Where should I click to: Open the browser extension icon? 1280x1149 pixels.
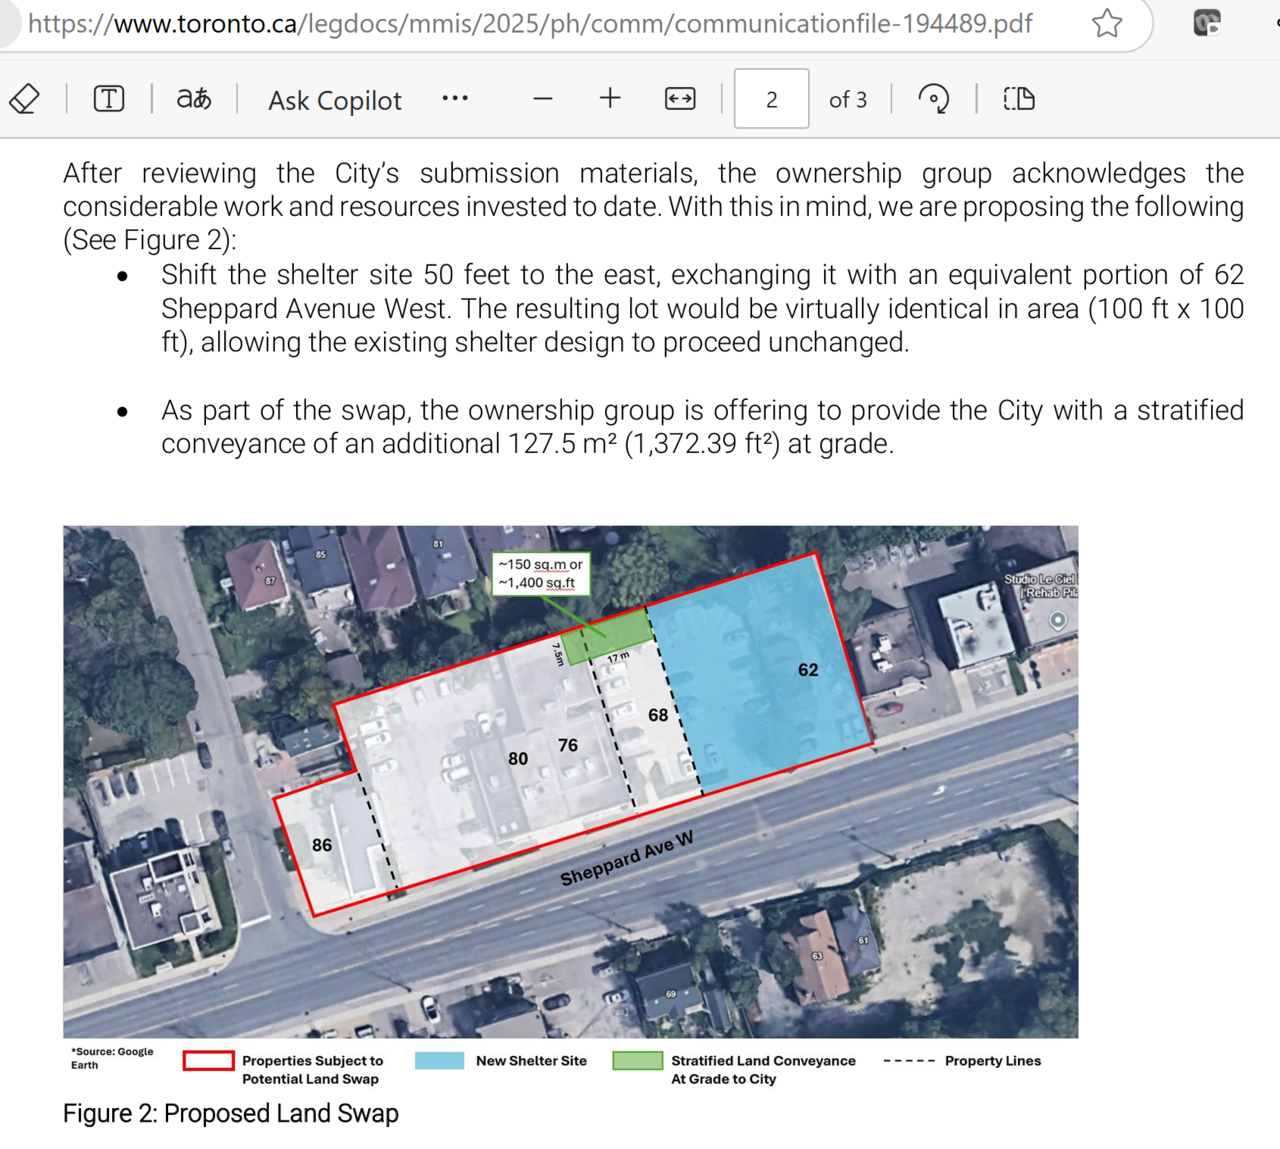[1207, 23]
